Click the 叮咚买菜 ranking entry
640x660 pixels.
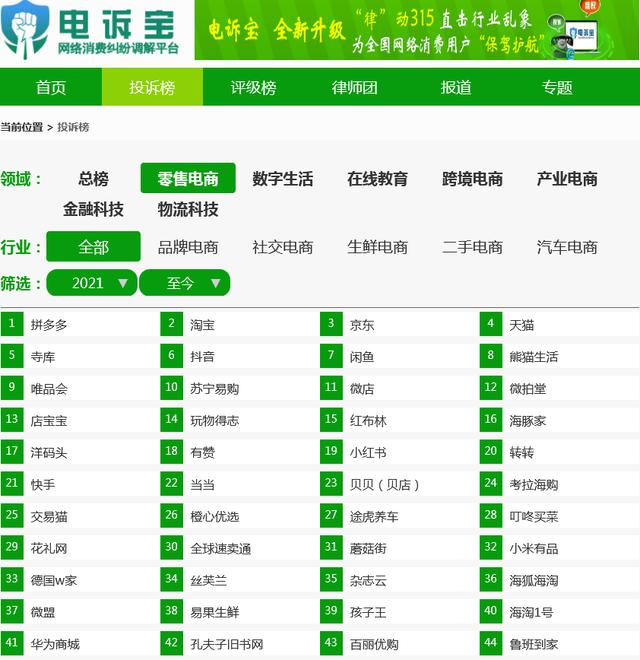(x=533, y=516)
